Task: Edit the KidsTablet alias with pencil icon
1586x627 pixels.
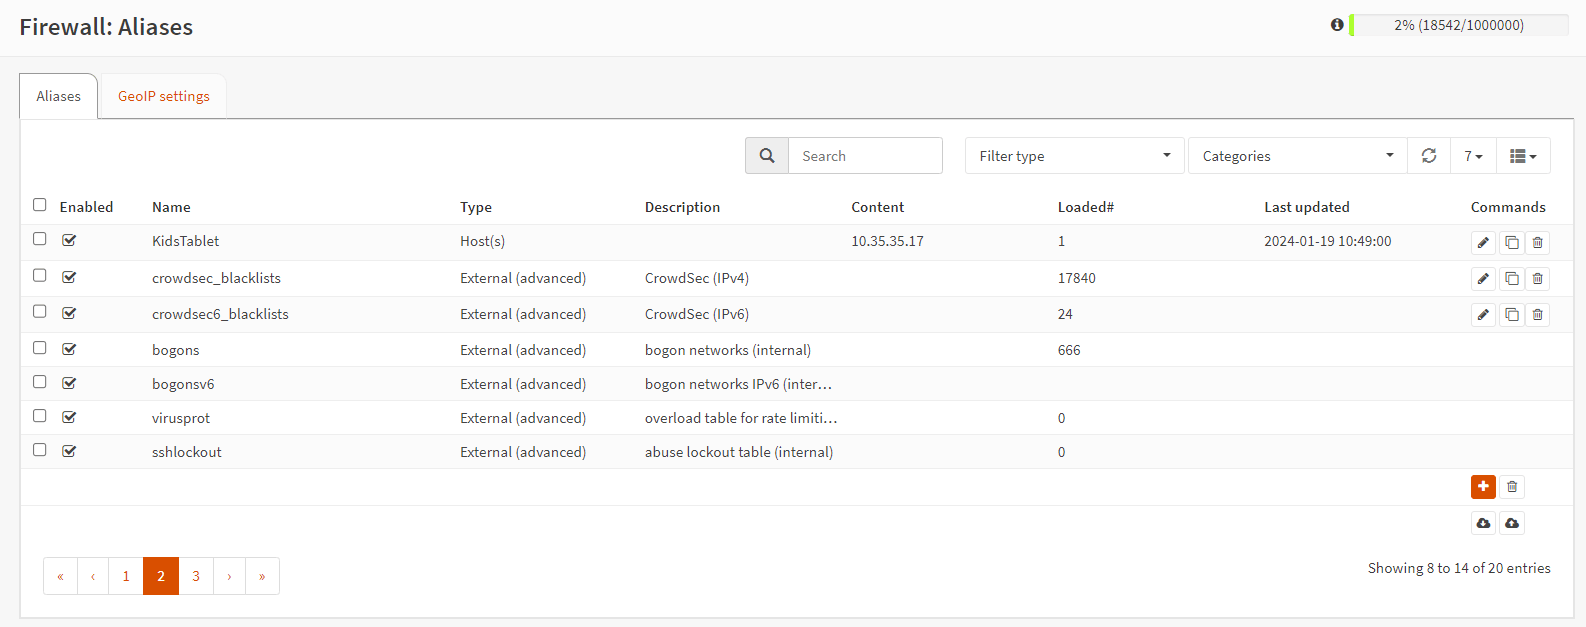Action: pyautogui.click(x=1483, y=243)
